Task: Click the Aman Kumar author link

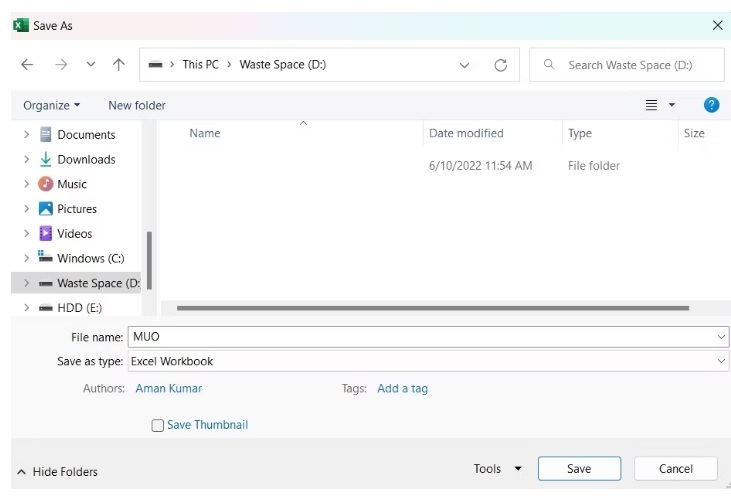Action: coord(169,388)
